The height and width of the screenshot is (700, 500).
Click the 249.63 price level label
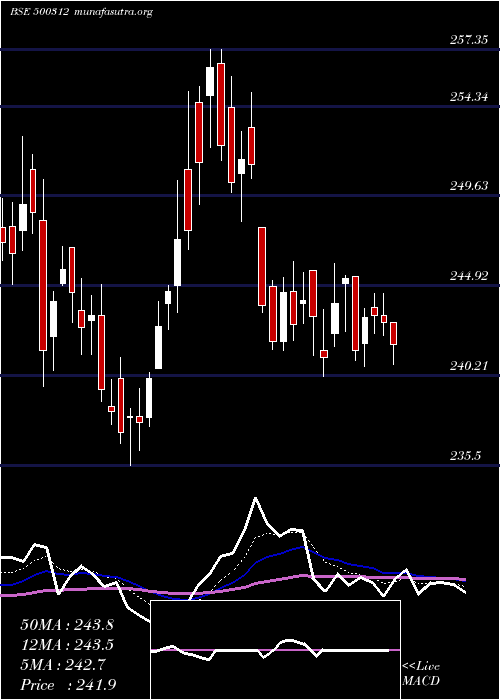tap(468, 186)
